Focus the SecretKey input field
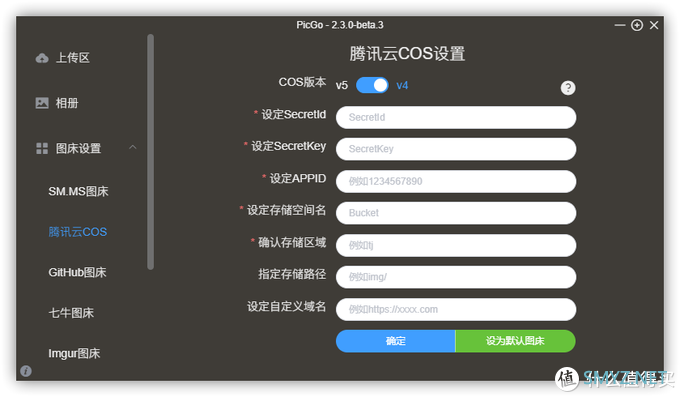The width and height of the screenshot is (680, 397). point(456,149)
